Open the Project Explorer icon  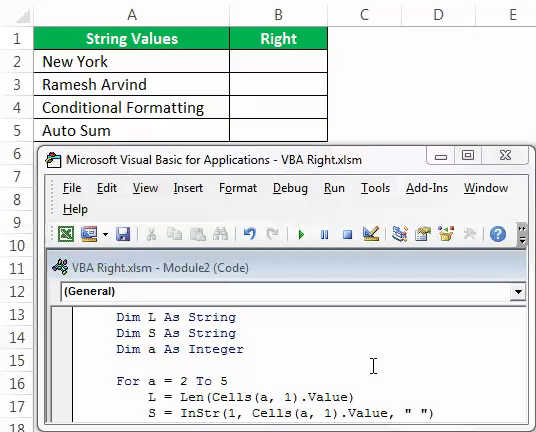400,234
